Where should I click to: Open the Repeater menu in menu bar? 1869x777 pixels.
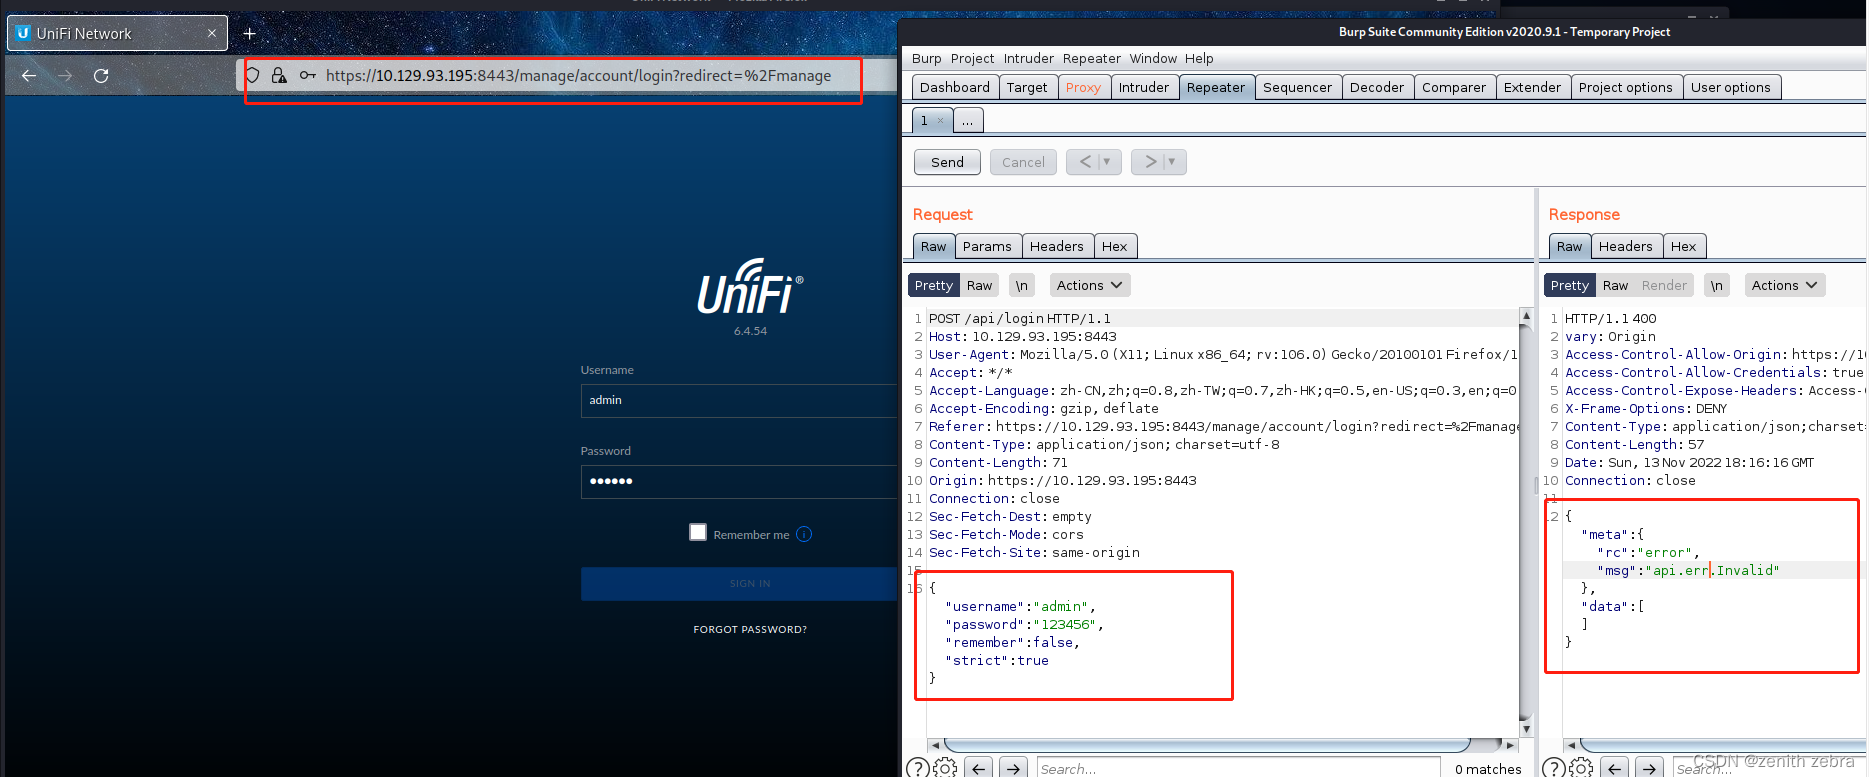(1091, 59)
